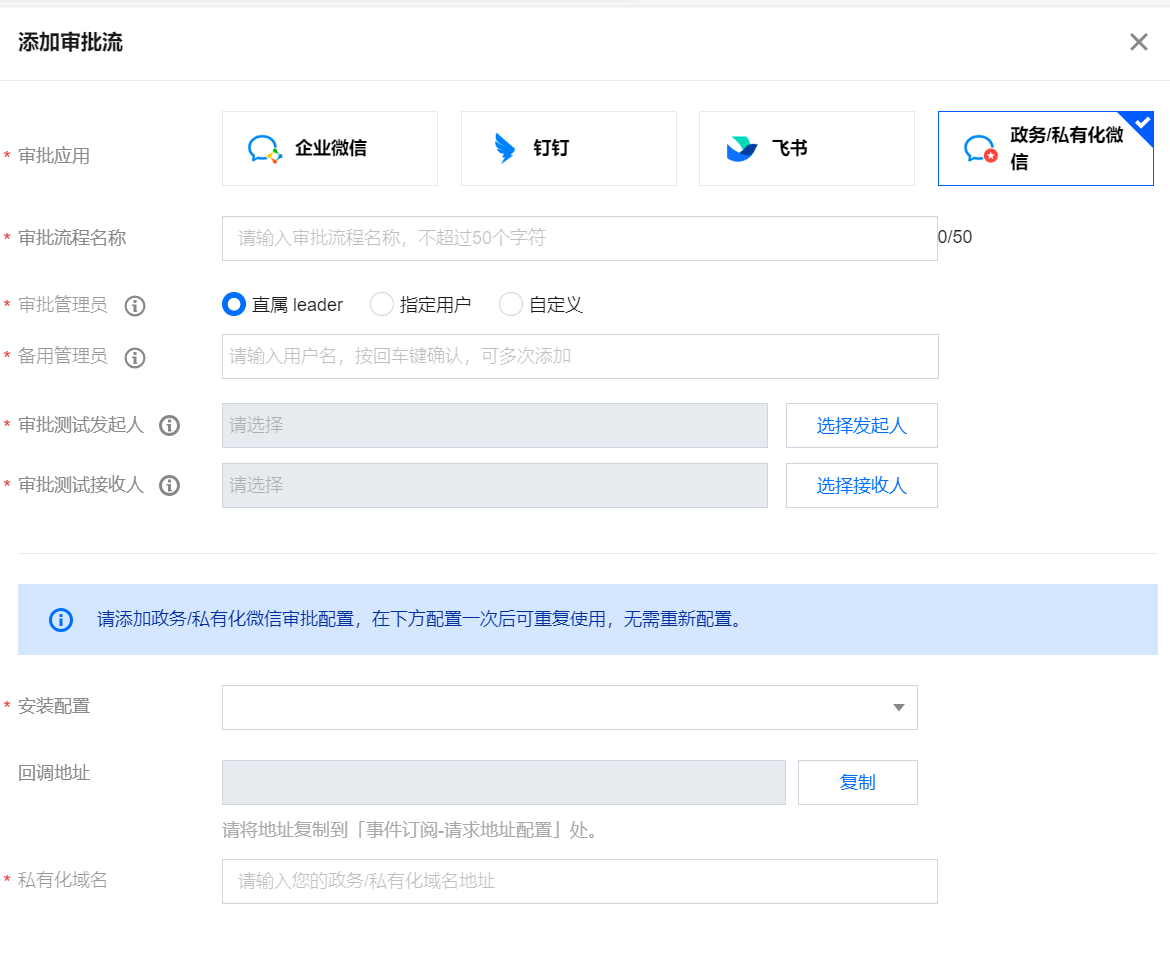1170x960 pixels.
Task: Click the 复制 button for 回调地址
Action: (x=857, y=782)
